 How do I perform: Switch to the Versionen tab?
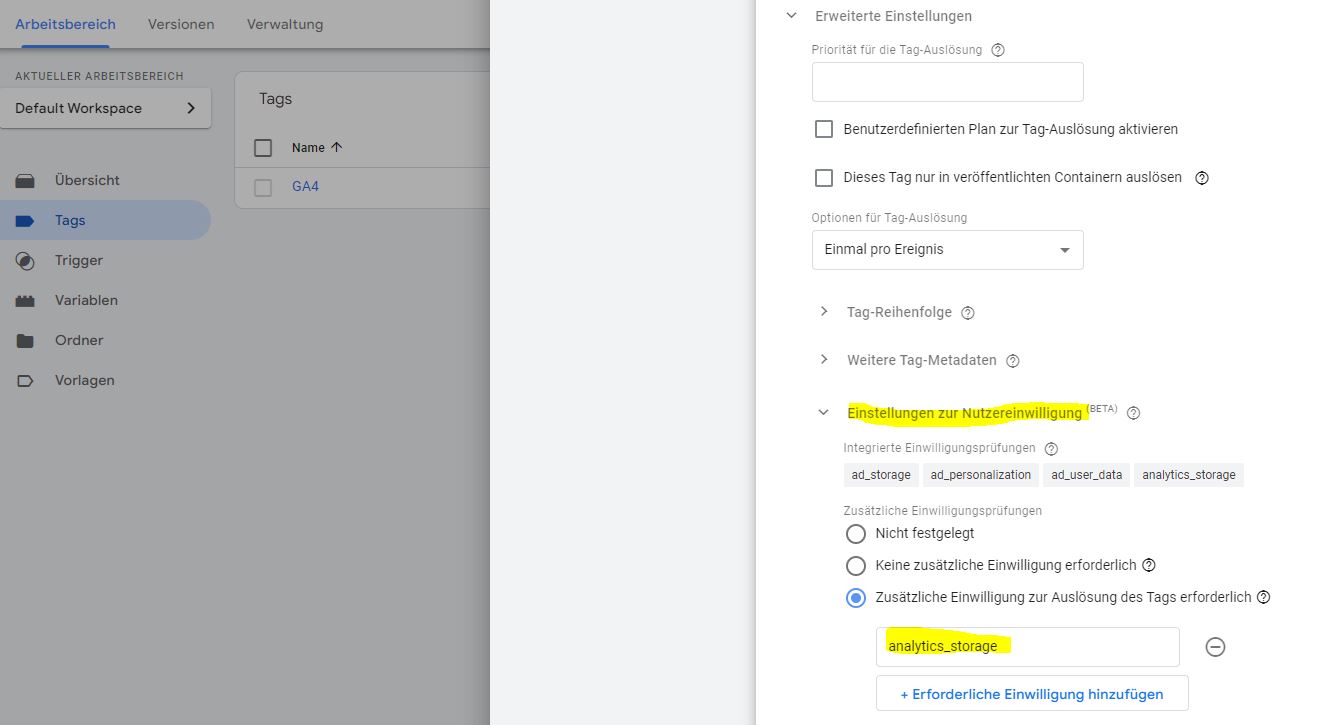pyautogui.click(x=181, y=24)
